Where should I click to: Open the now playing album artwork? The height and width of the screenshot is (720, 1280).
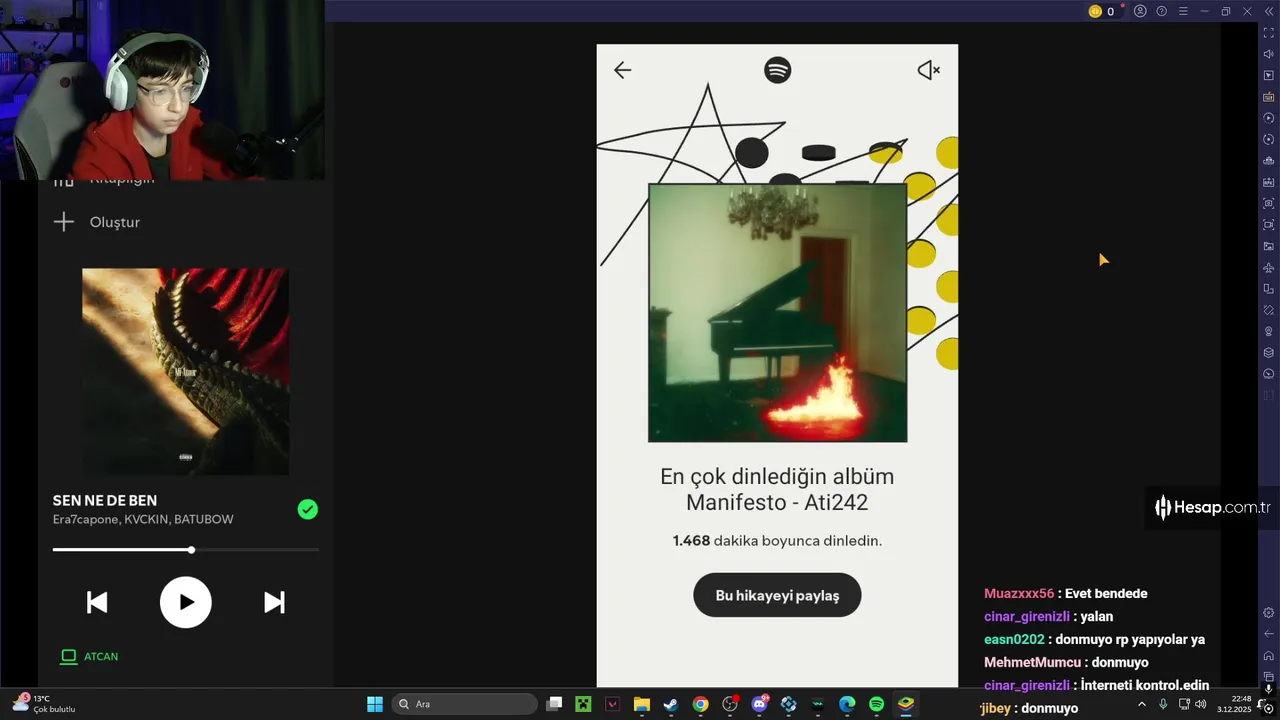pyautogui.click(x=186, y=371)
